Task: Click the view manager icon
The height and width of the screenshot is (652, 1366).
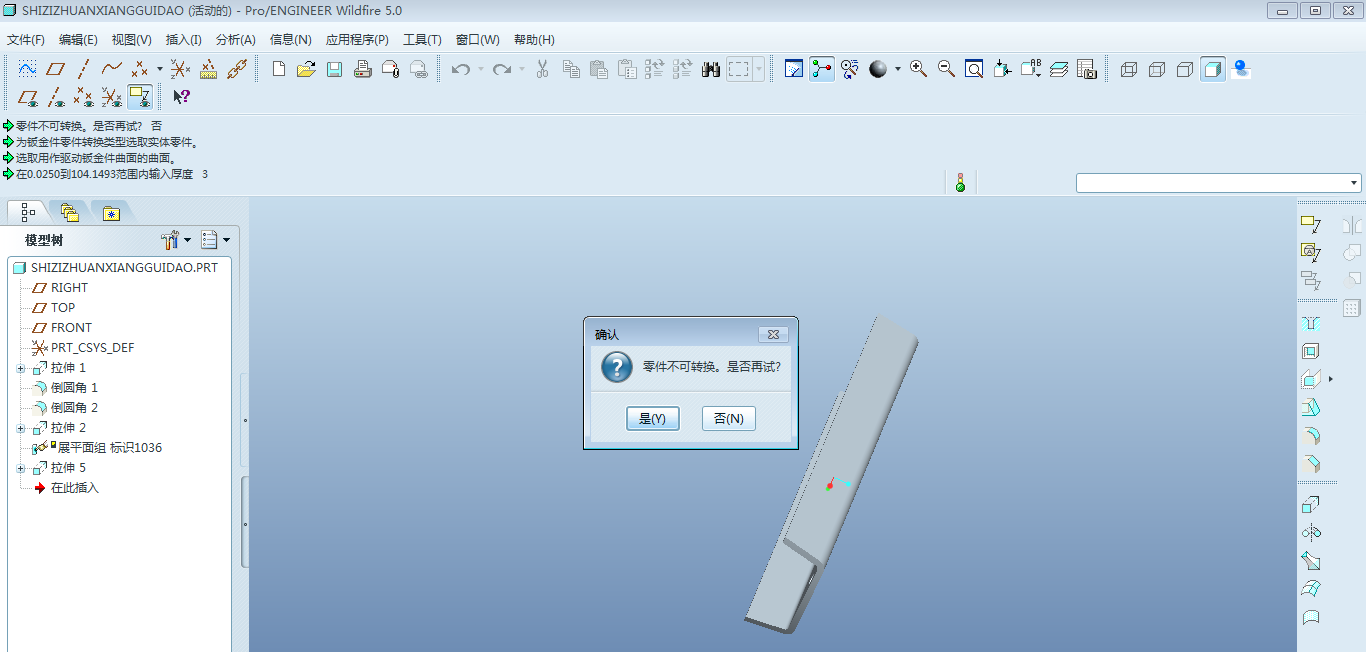Action: (1087, 69)
